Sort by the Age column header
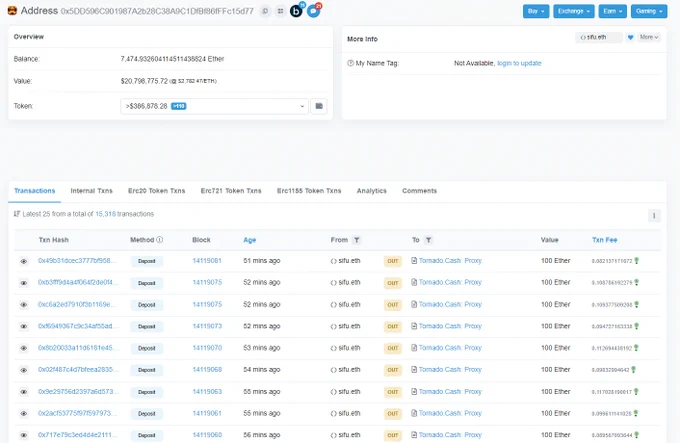The width and height of the screenshot is (680, 443). [250, 240]
